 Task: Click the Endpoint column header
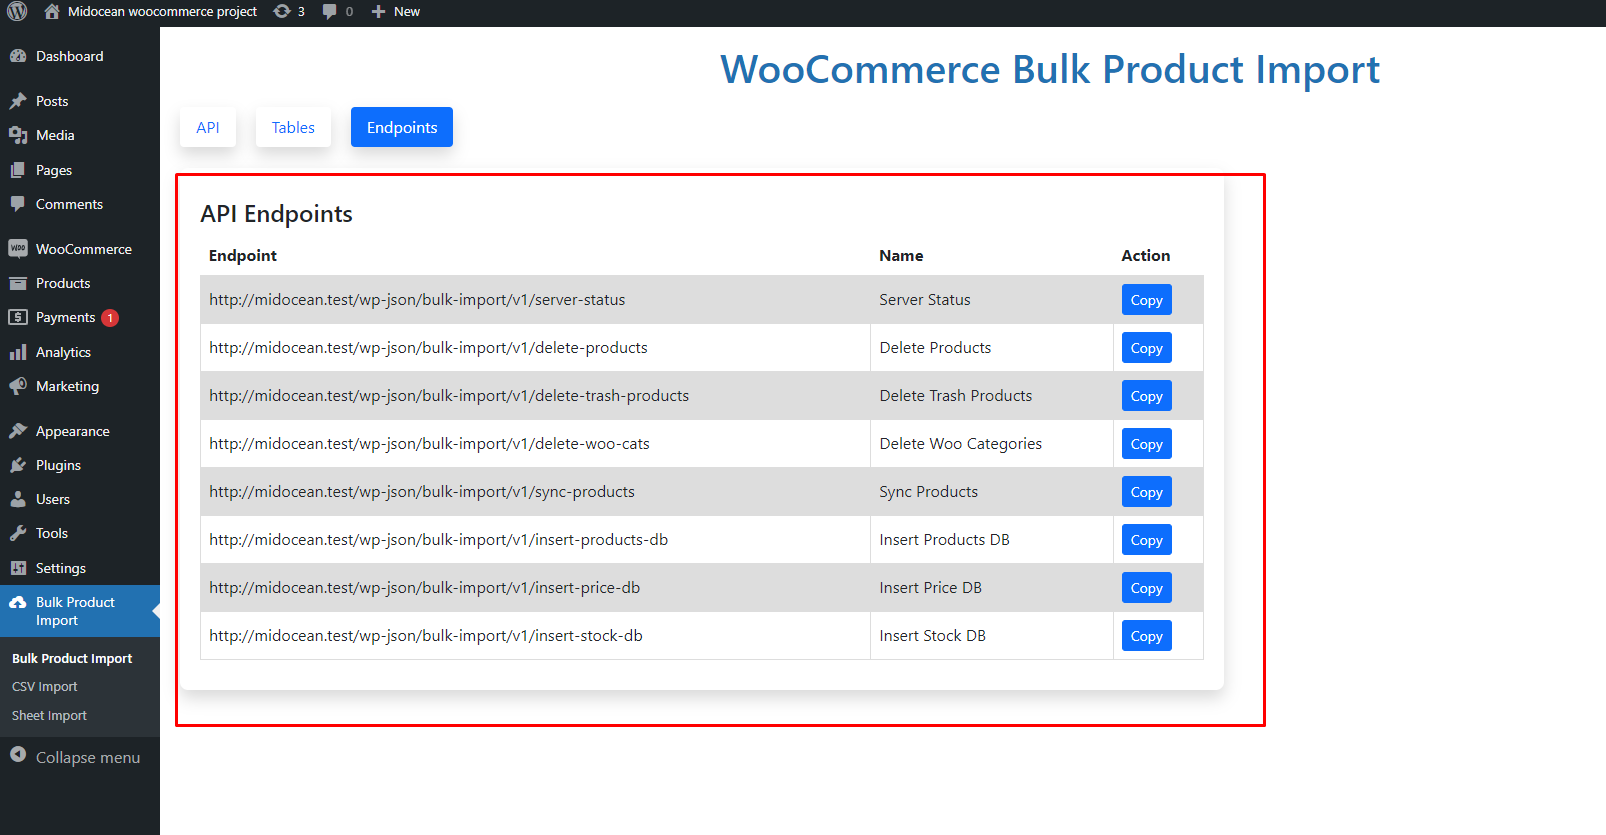click(x=243, y=256)
